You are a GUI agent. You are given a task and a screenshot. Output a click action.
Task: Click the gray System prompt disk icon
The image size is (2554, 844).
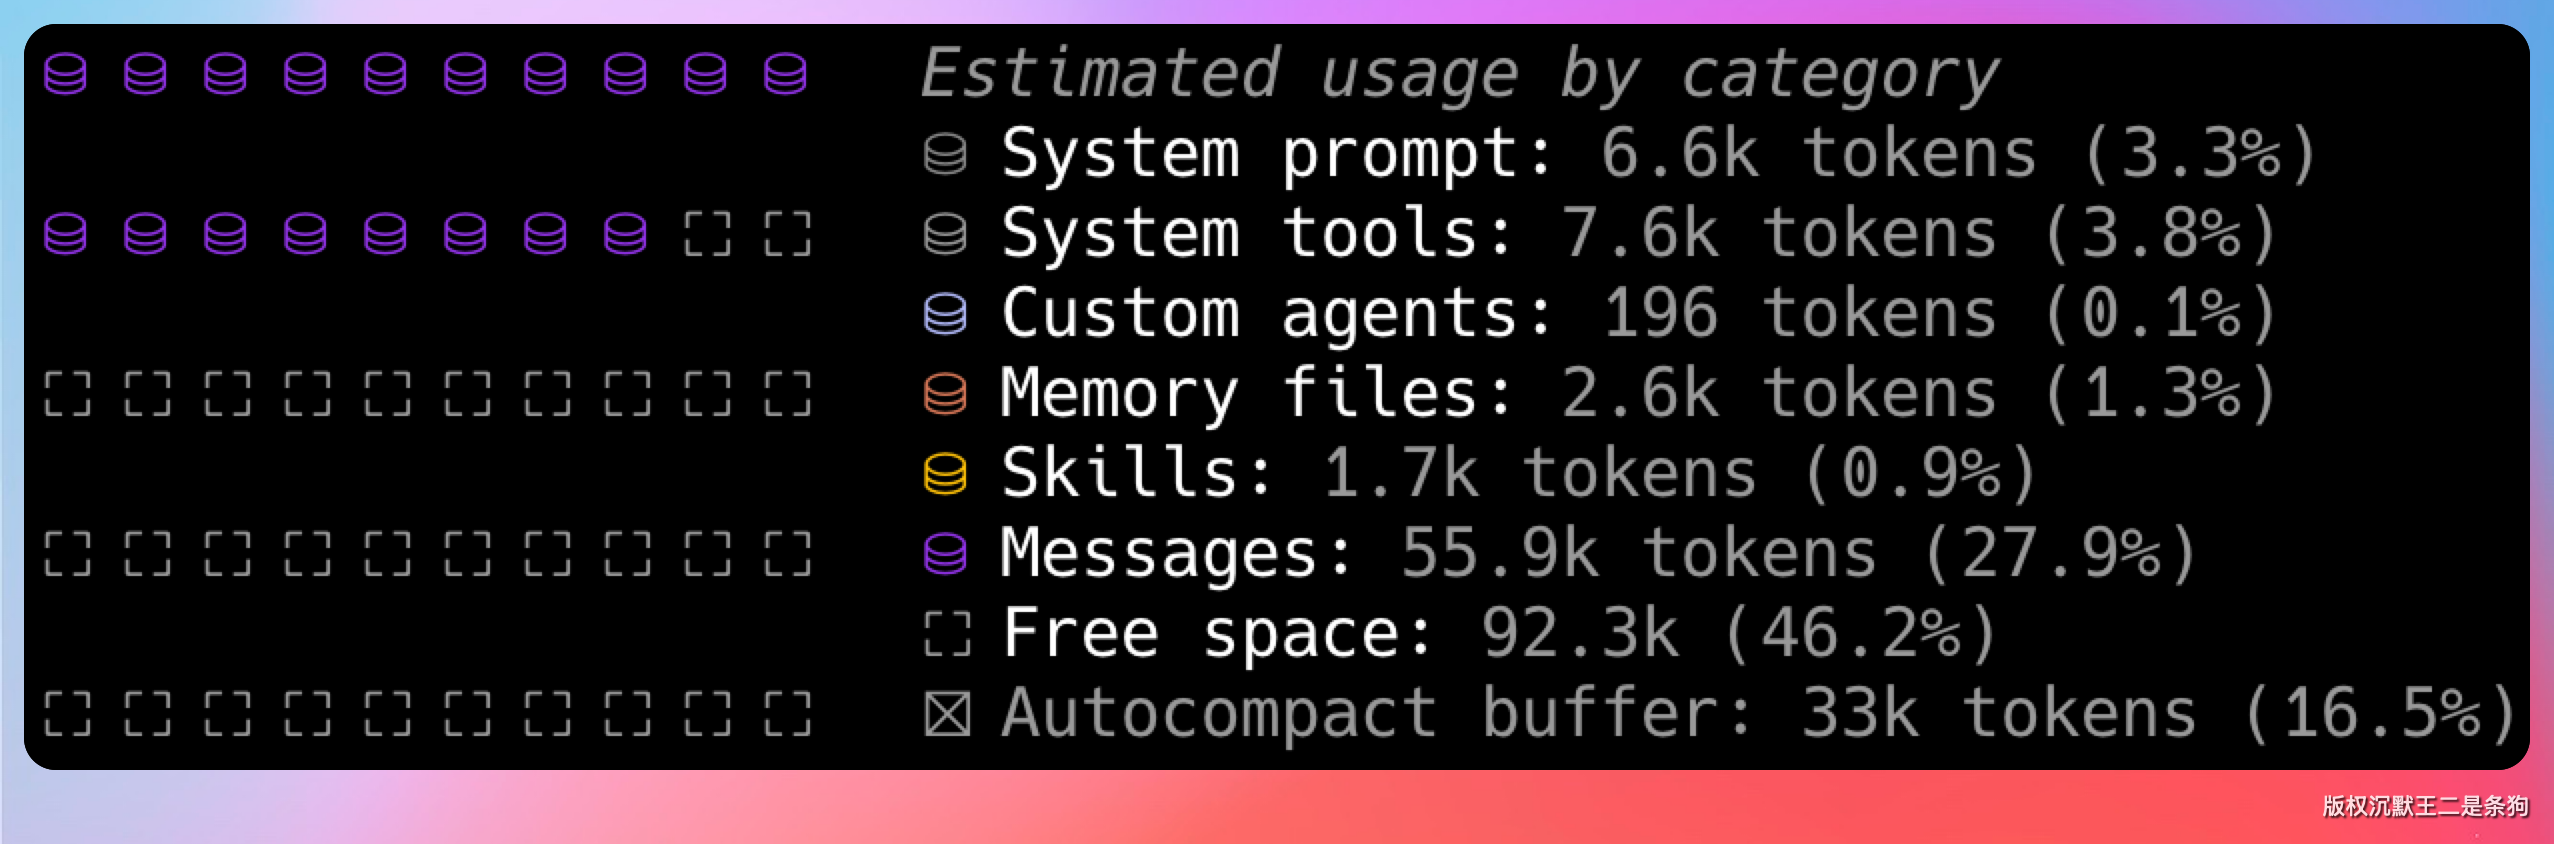click(945, 154)
